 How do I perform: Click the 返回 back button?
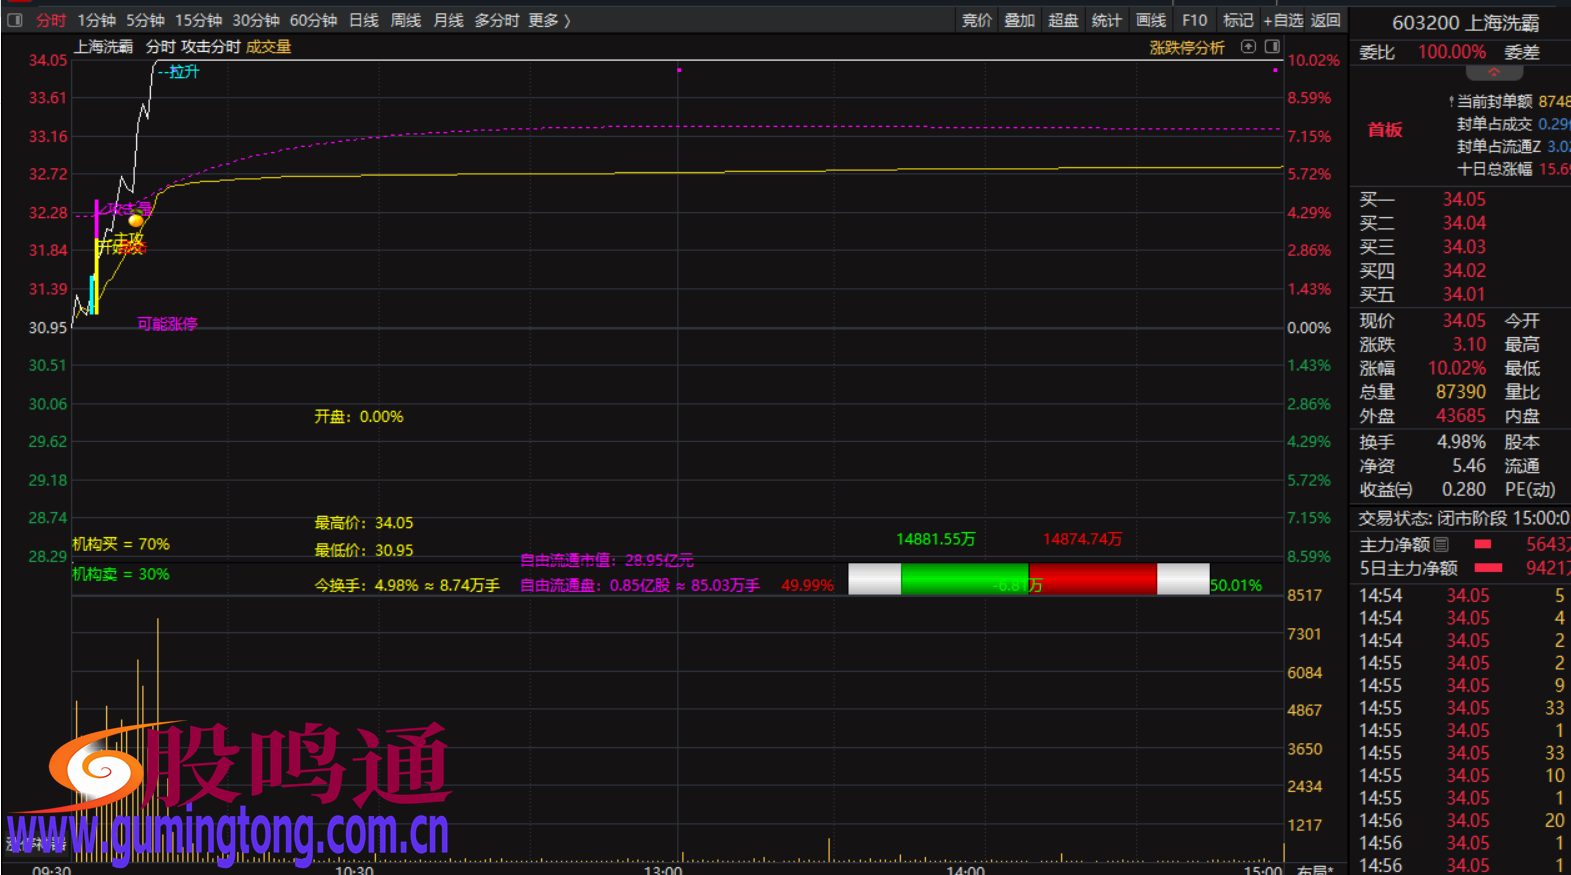[1326, 20]
